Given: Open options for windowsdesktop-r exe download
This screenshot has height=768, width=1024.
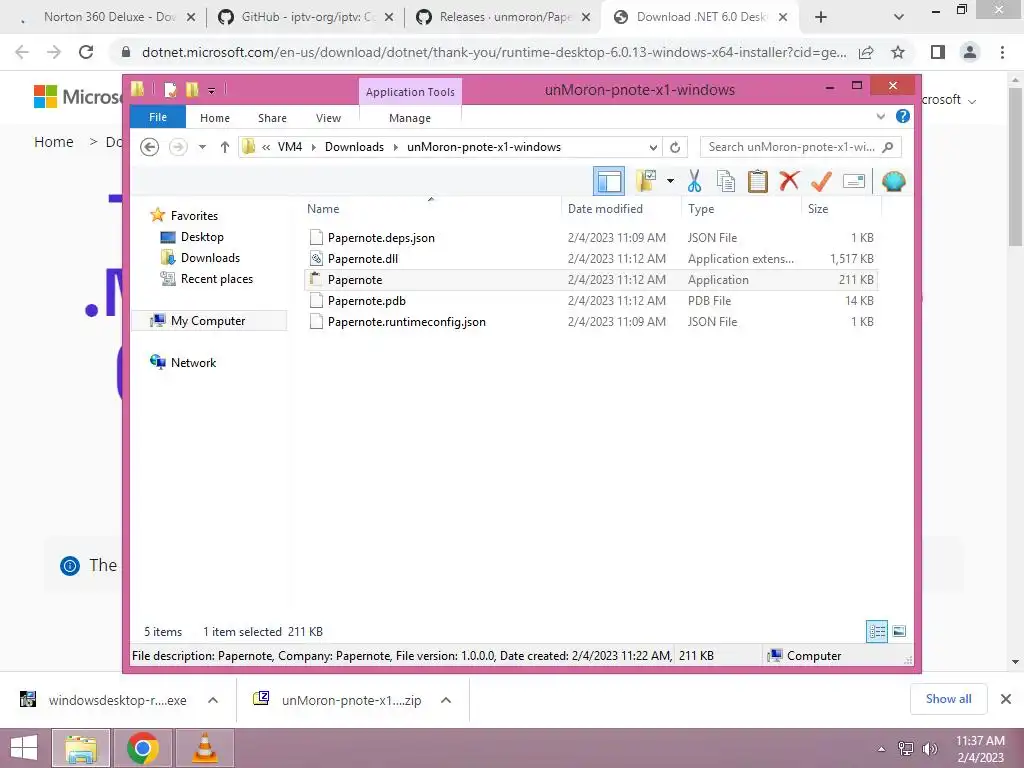Looking at the screenshot, I should tap(213, 700).
